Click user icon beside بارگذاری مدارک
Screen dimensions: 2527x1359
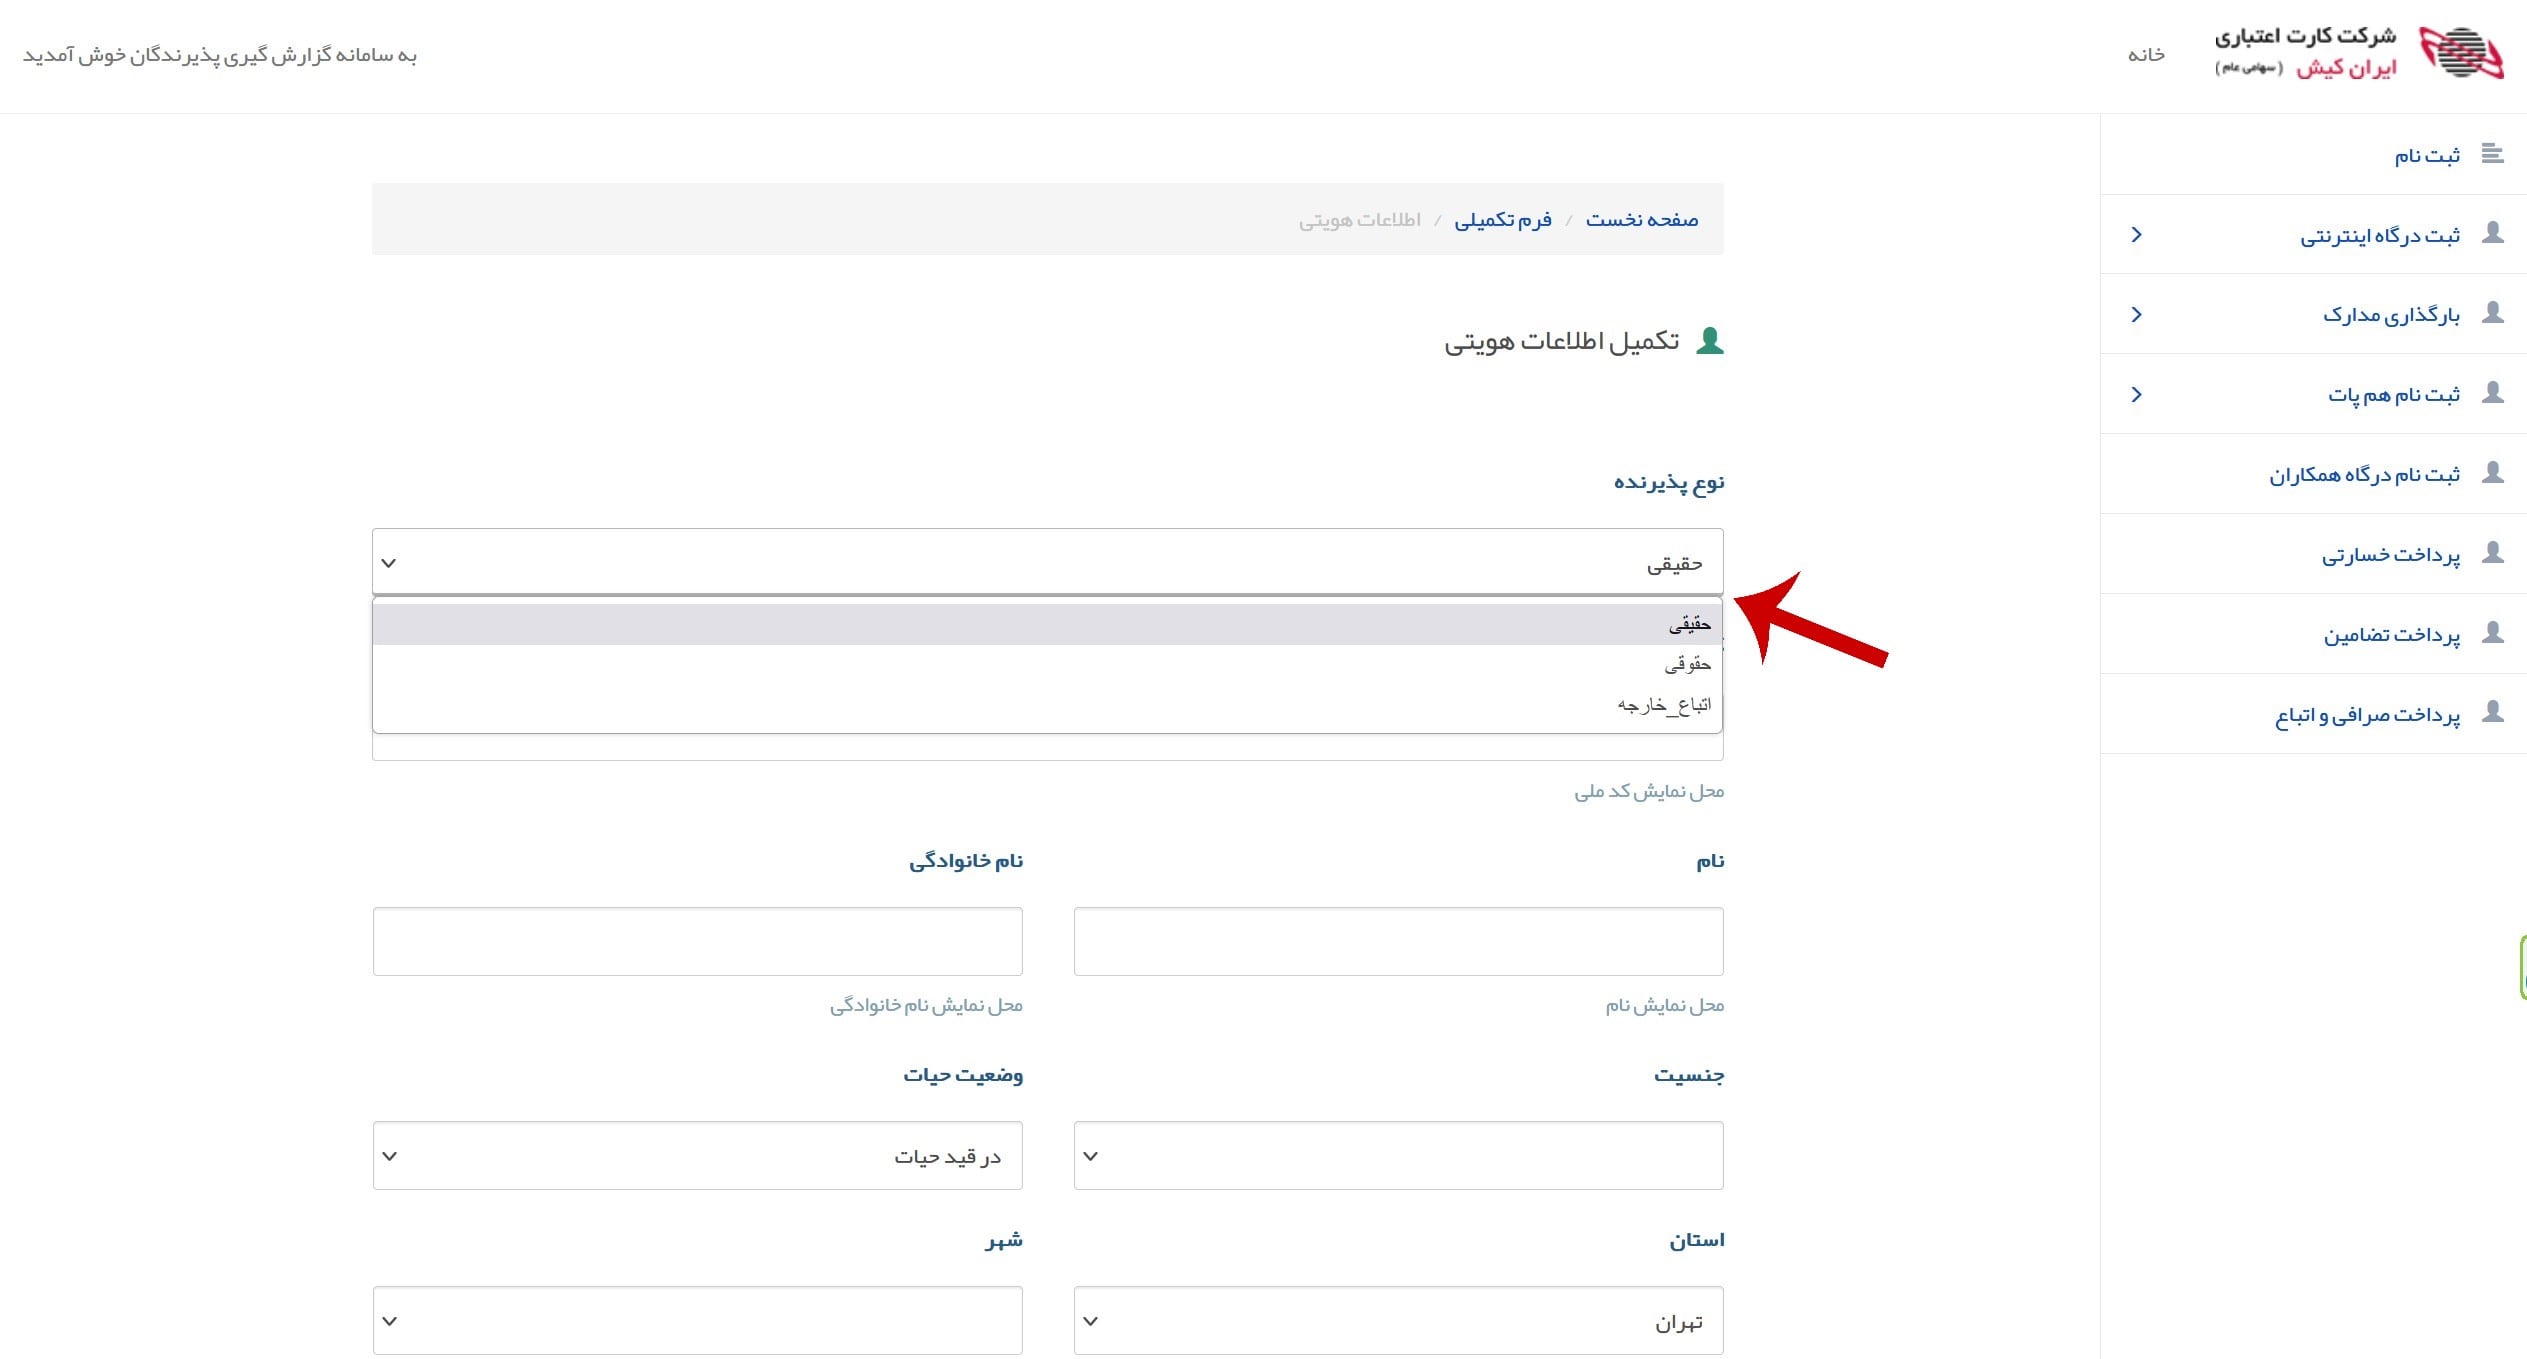(x=2493, y=312)
